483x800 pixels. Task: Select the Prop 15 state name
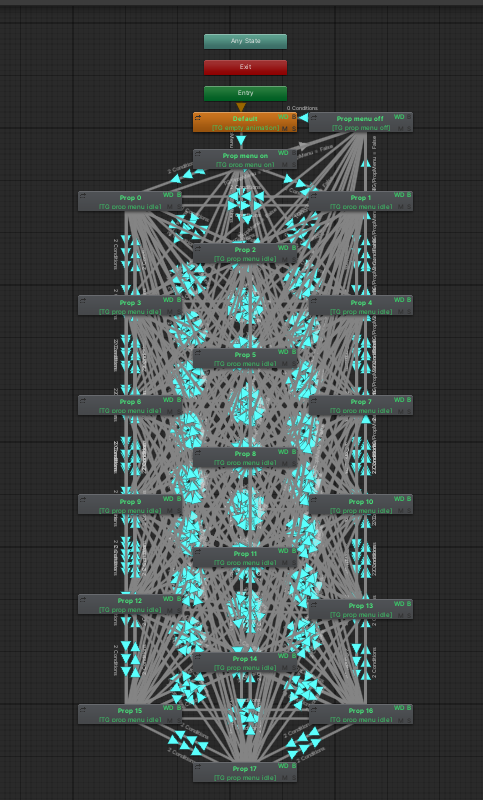pyautogui.click(x=131, y=711)
